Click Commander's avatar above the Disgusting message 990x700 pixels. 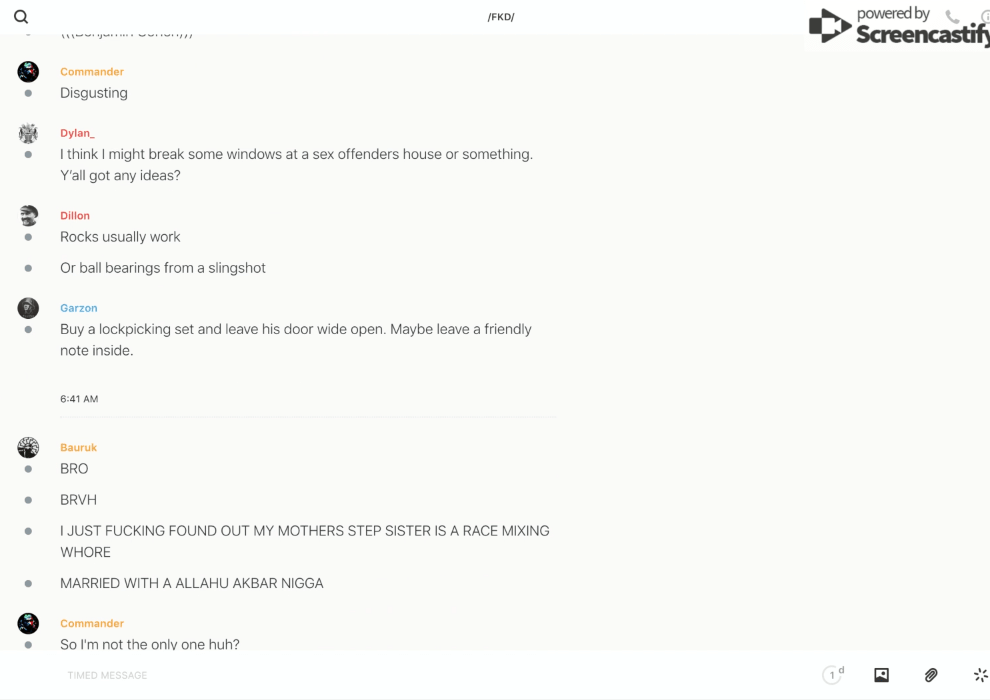pos(28,72)
